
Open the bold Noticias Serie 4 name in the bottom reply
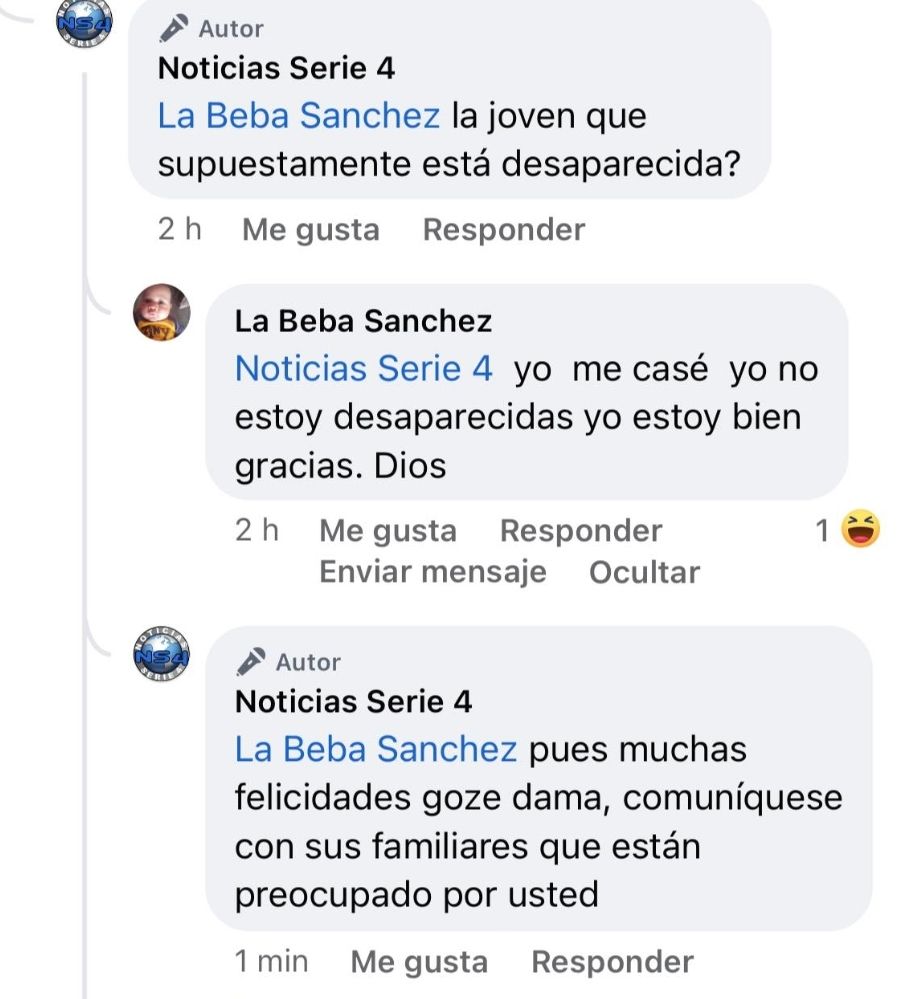[353, 702]
